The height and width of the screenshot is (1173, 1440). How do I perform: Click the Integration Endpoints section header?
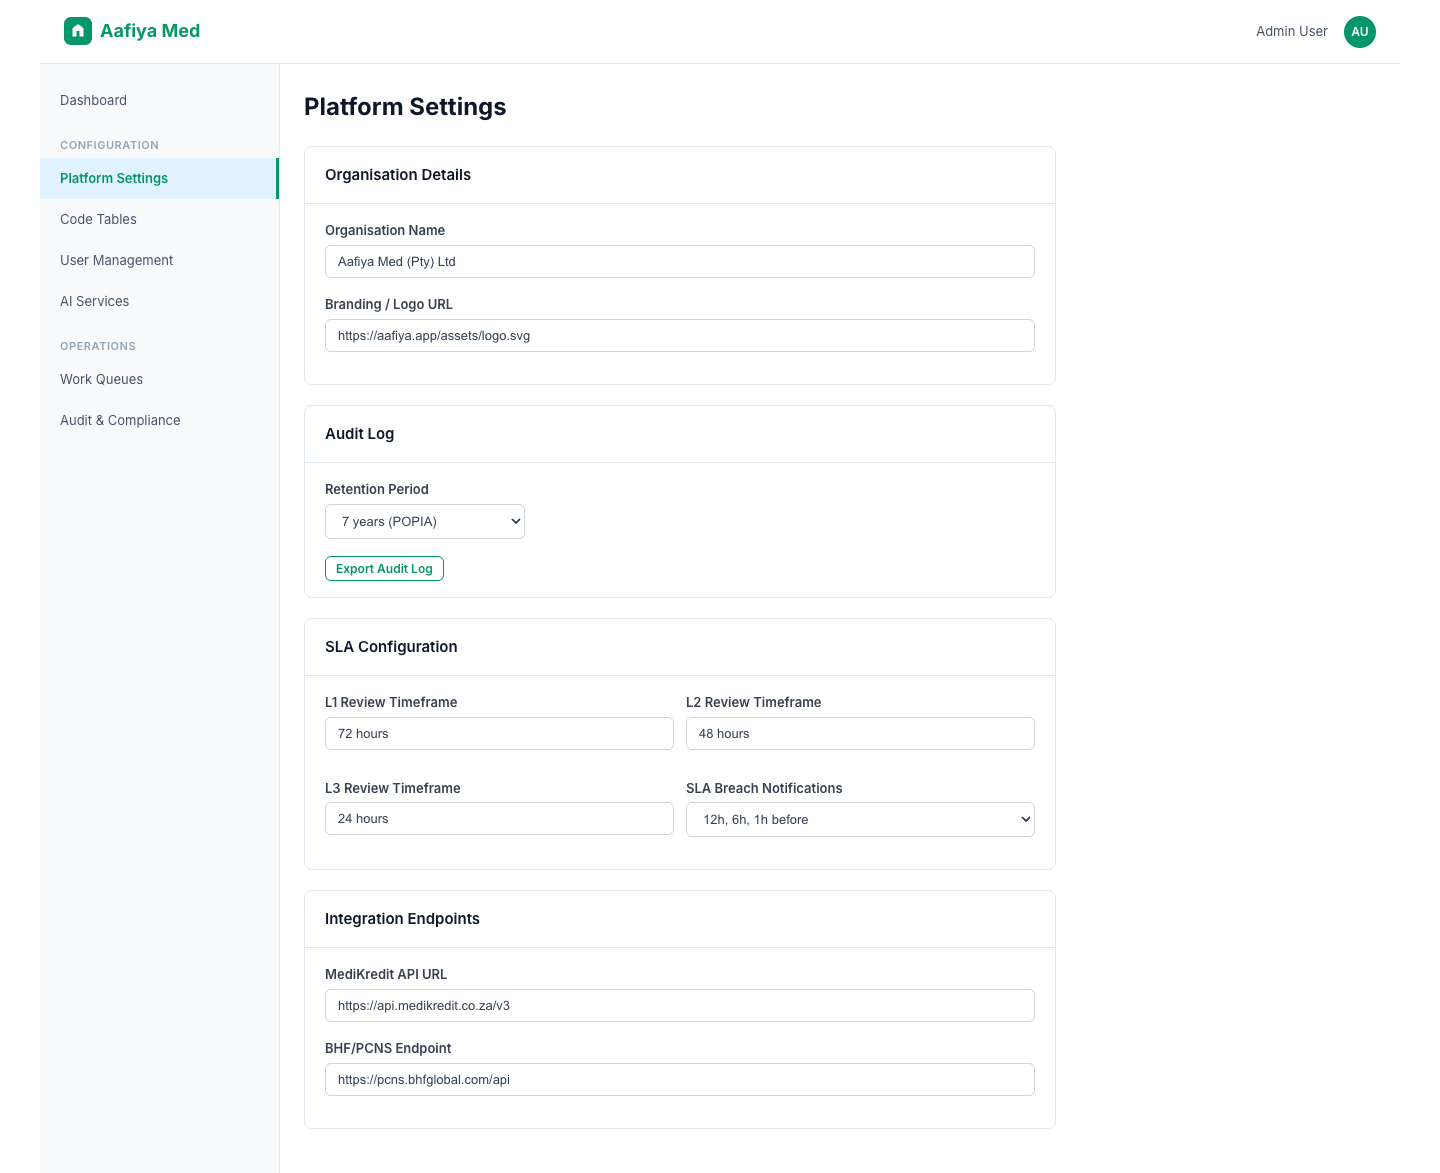402,919
